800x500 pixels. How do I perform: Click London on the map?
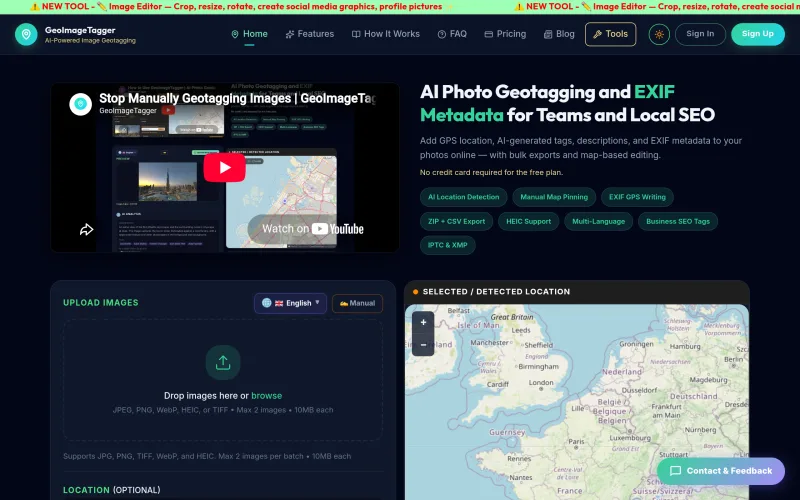pos(541,383)
